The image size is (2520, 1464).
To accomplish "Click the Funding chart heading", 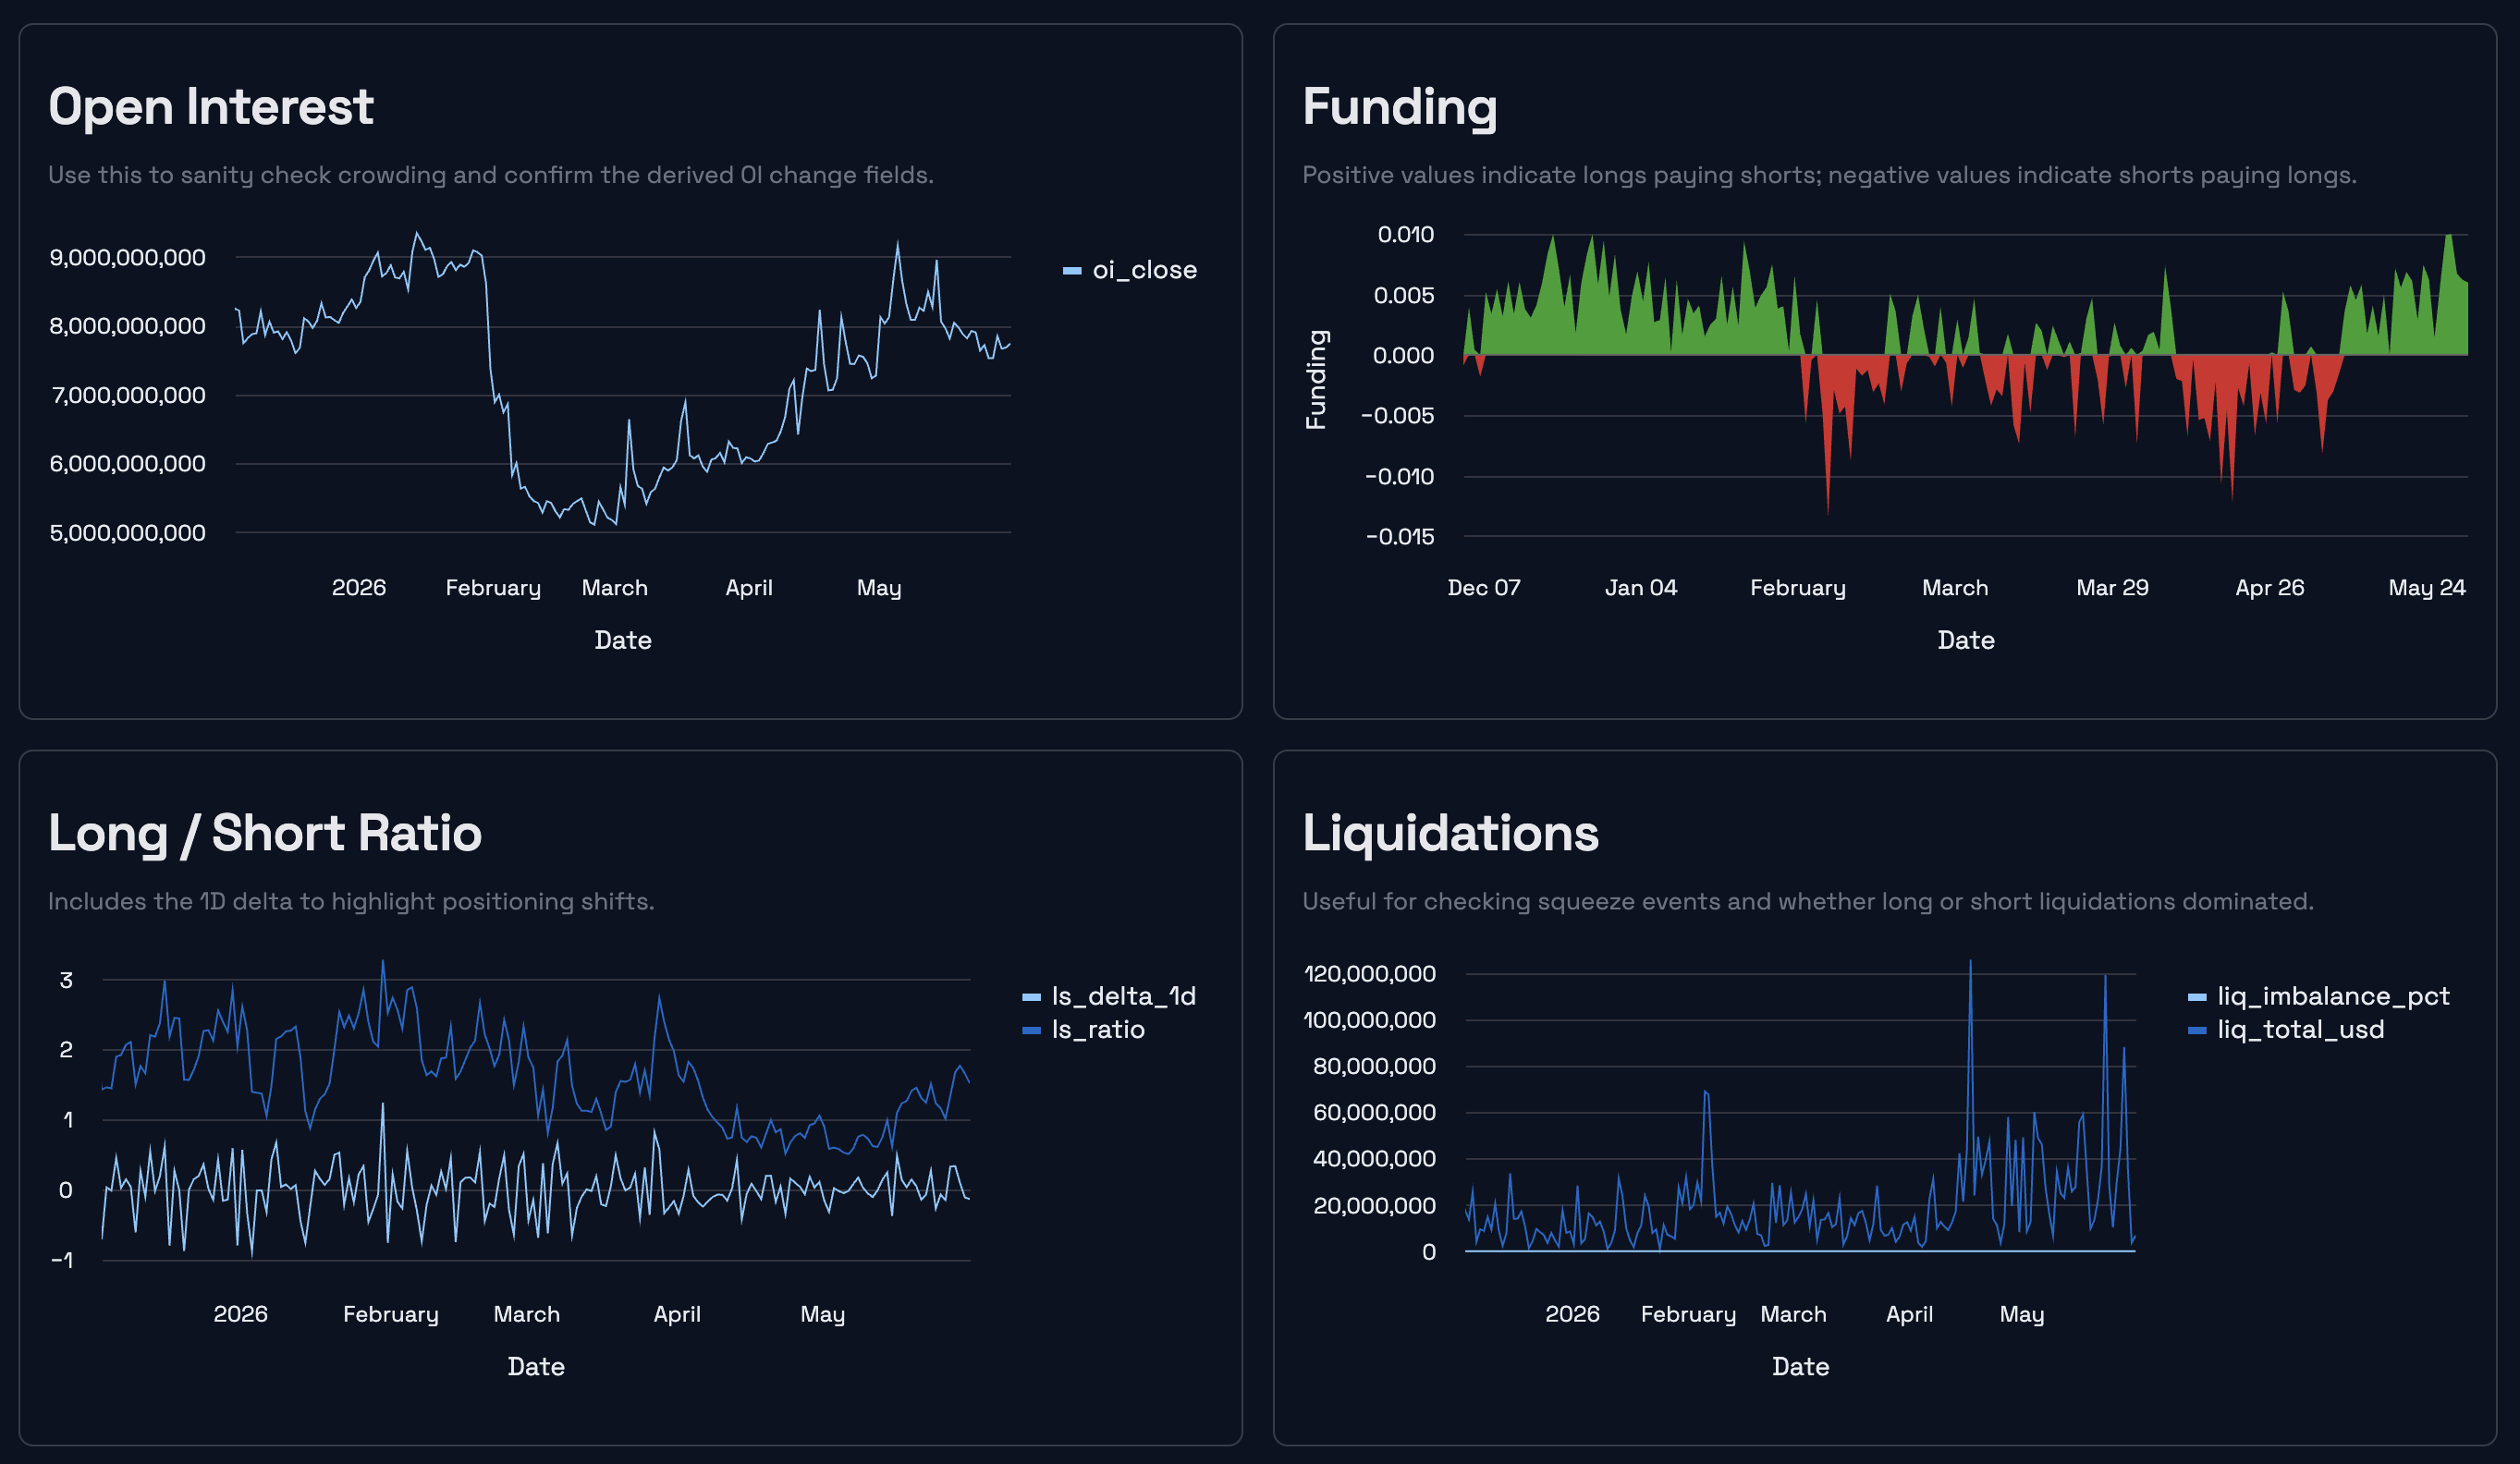I will tap(1400, 106).
